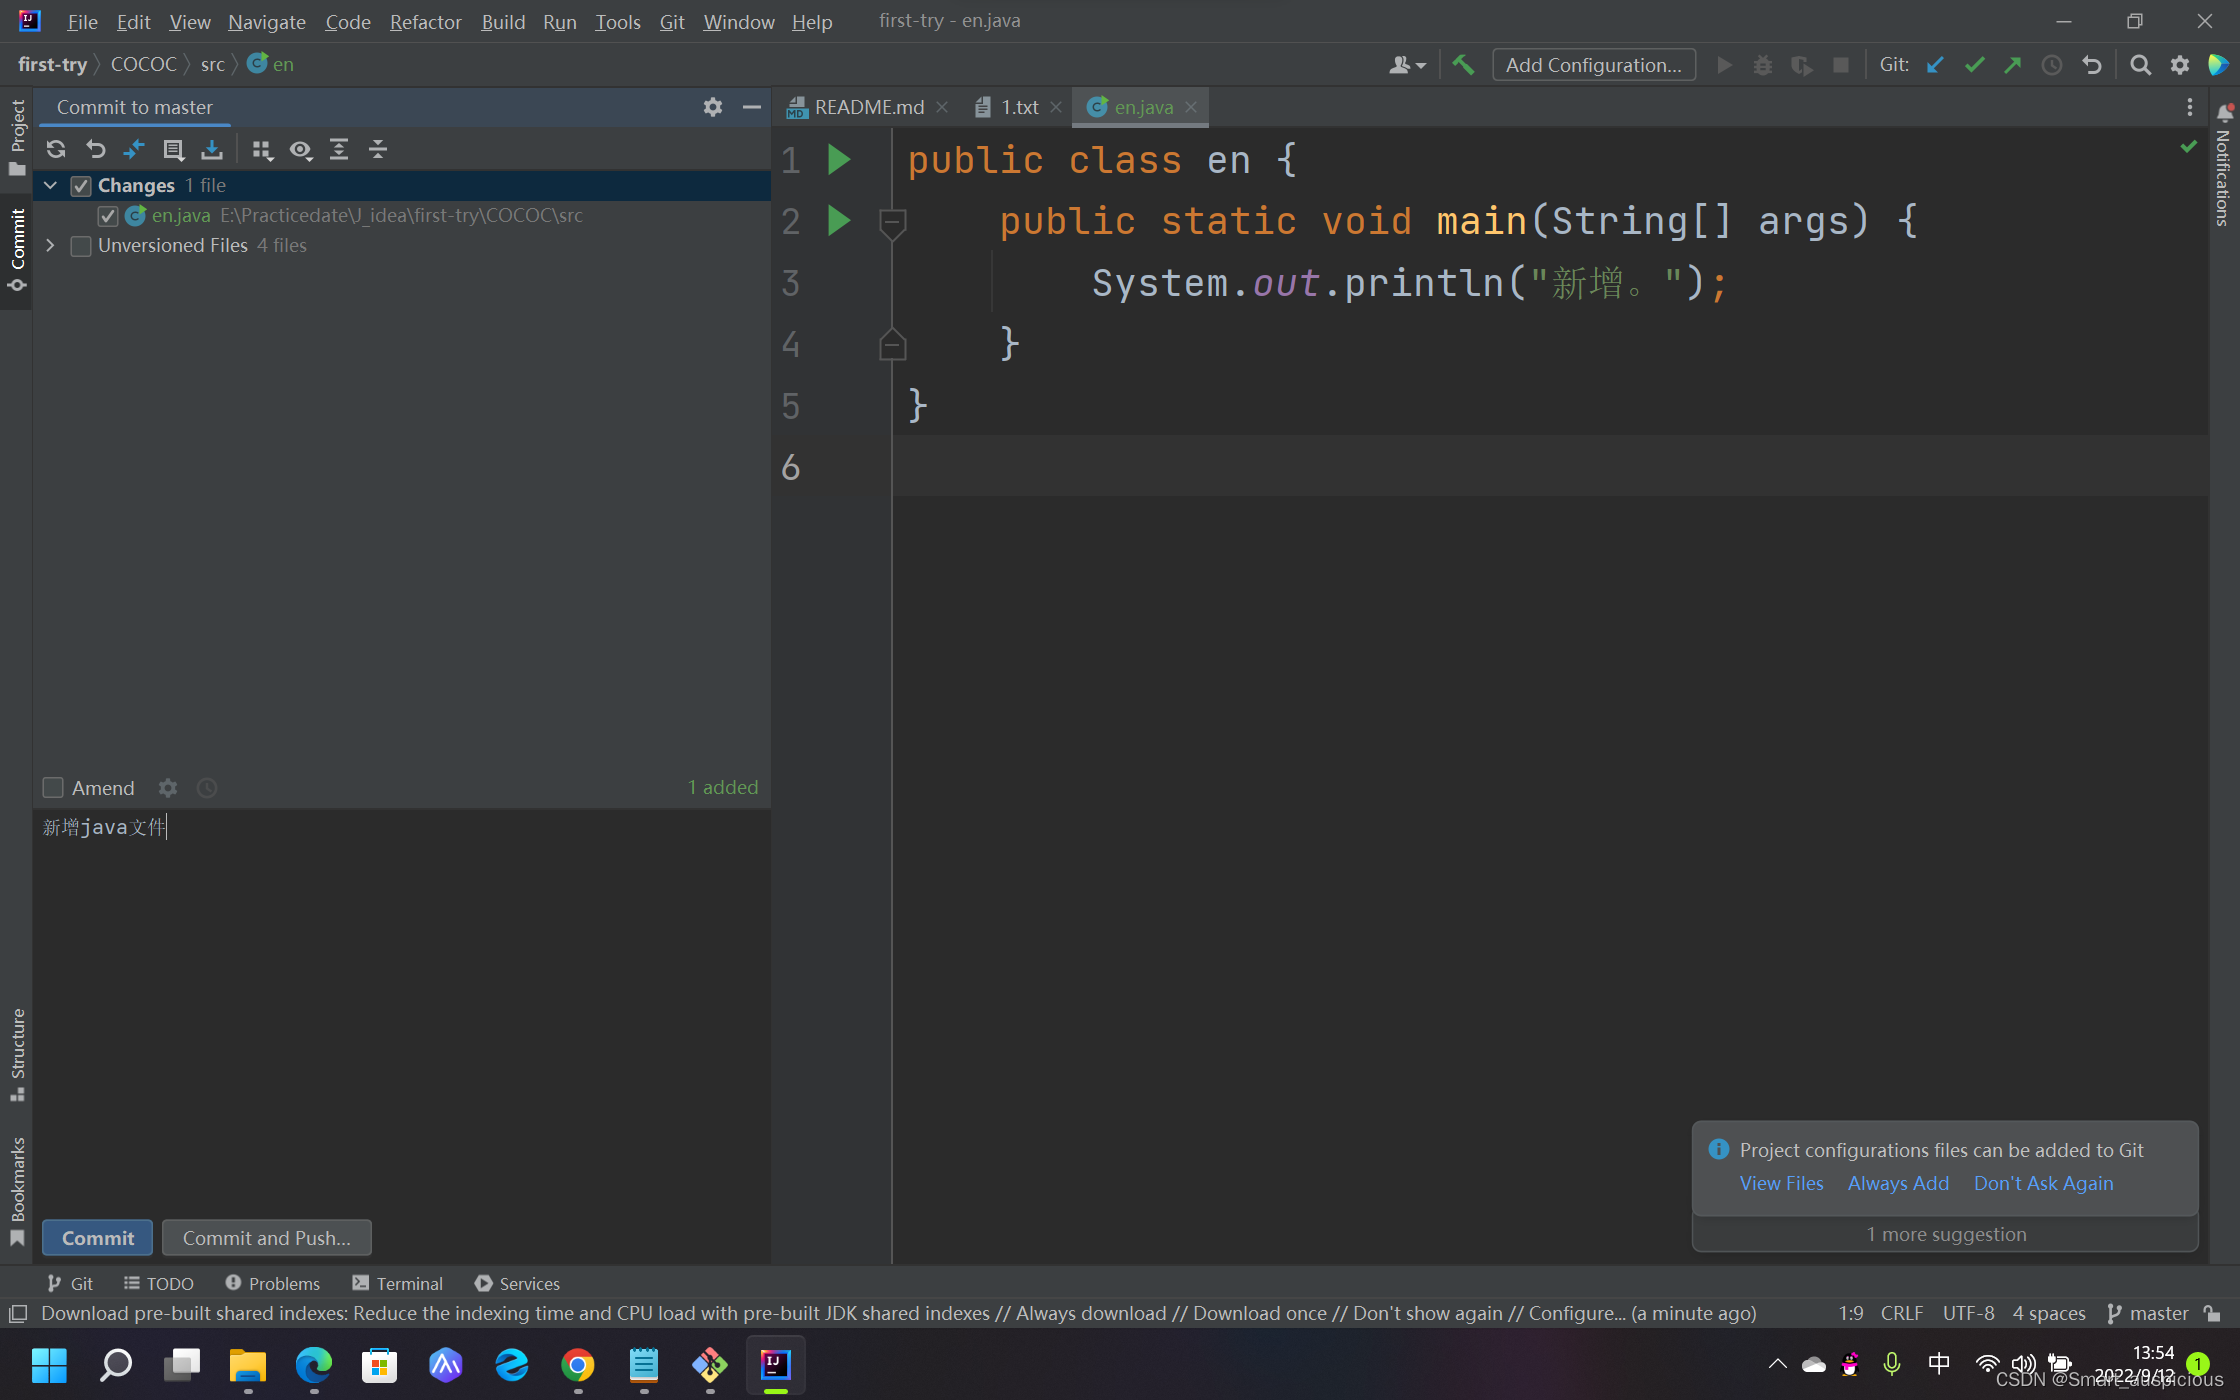Check the Unversioned Files checkbox
Screen dimensions: 2240x1400
(x=81, y=246)
